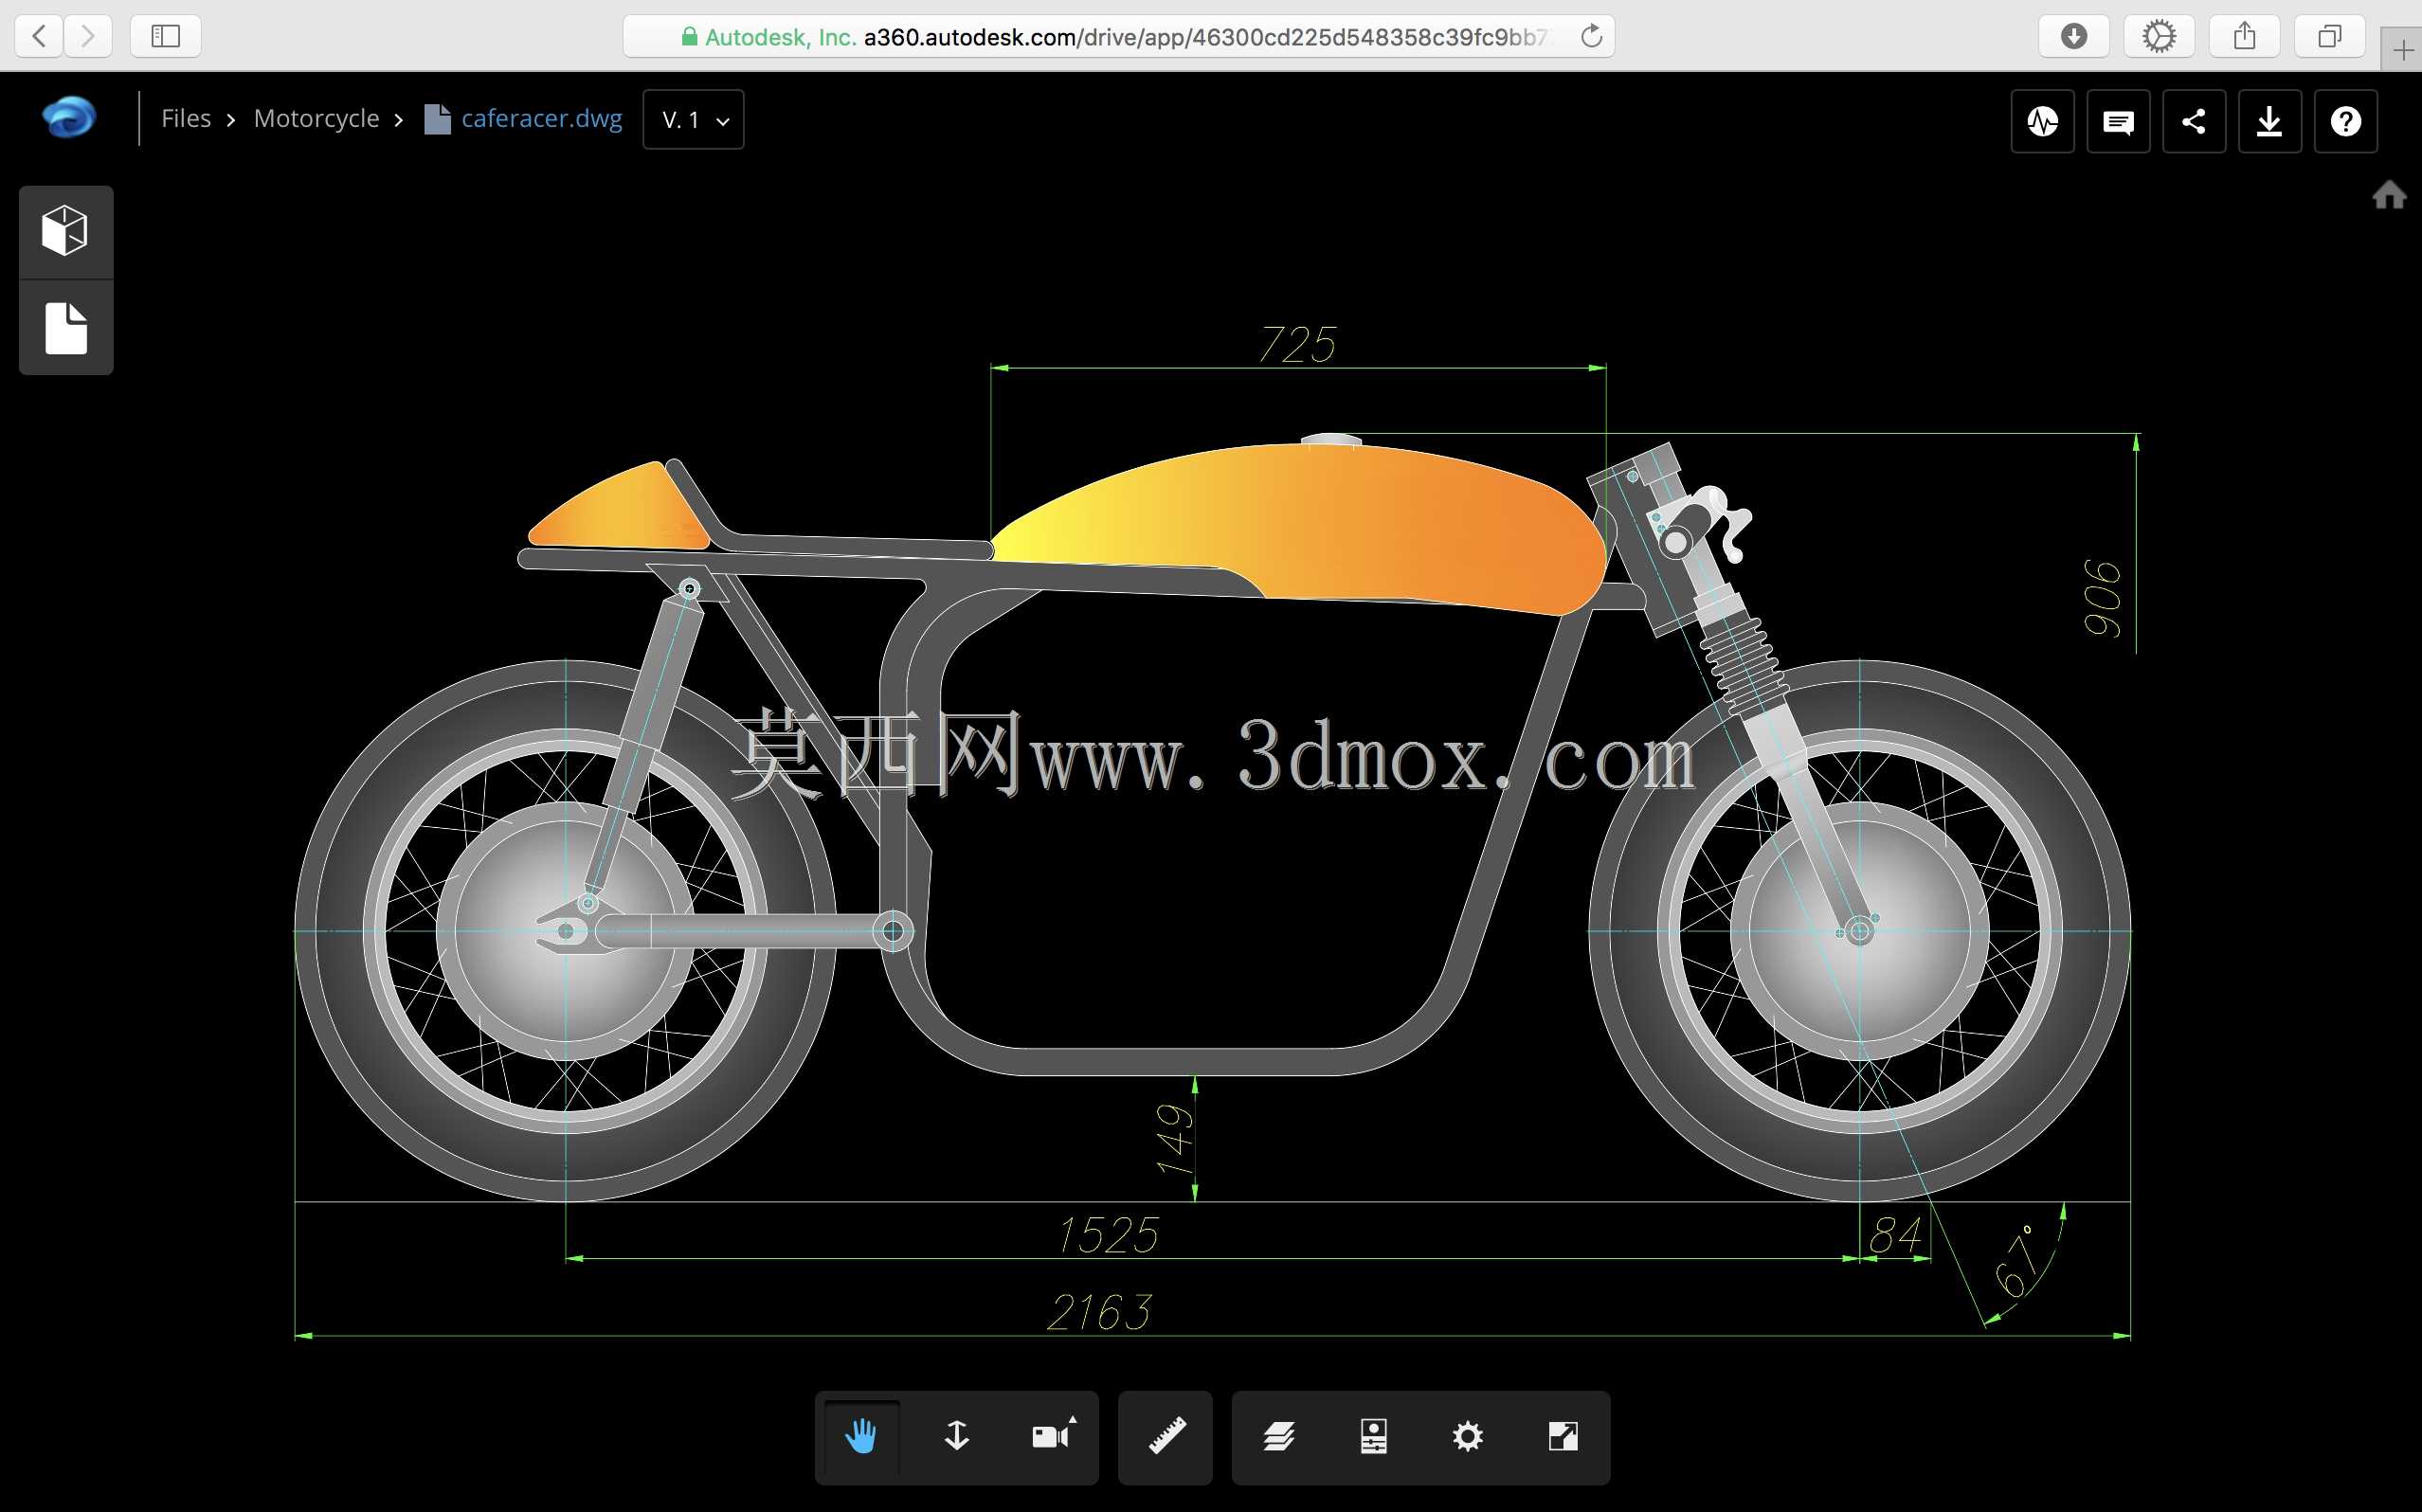Activate the Measure ruler tool
The height and width of the screenshot is (1512, 2422).
point(1166,1437)
